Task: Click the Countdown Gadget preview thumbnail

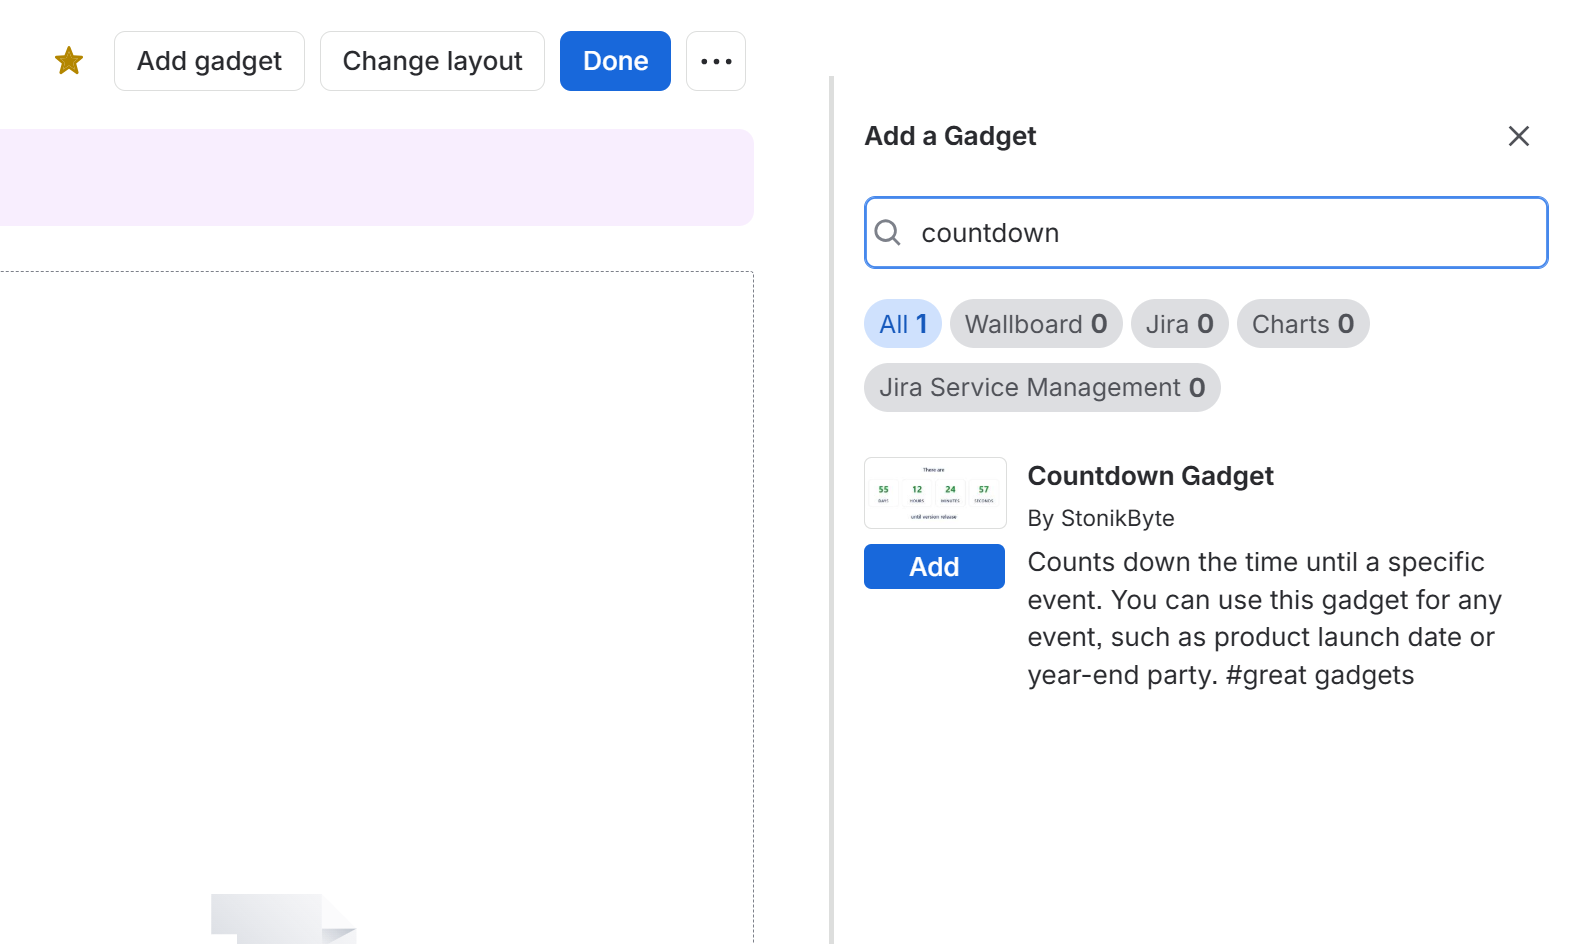Action: (x=935, y=493)
